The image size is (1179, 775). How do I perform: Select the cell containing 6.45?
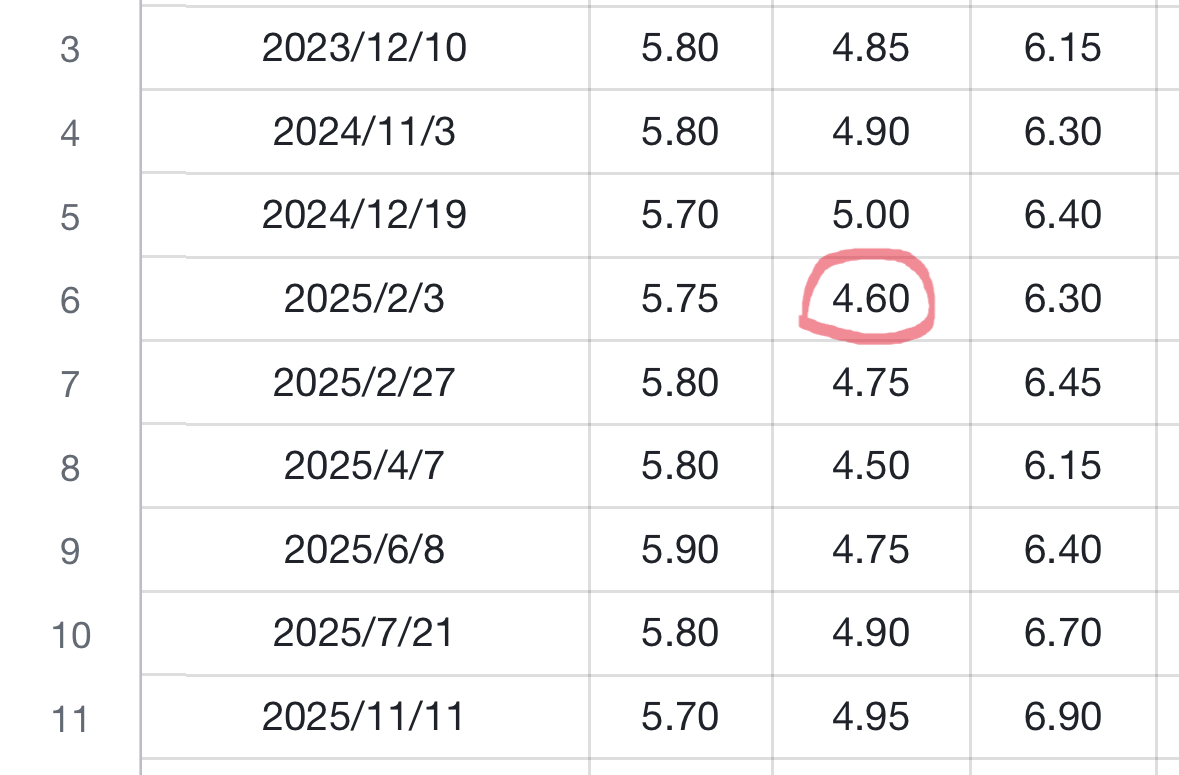(x=1063, y=383)
